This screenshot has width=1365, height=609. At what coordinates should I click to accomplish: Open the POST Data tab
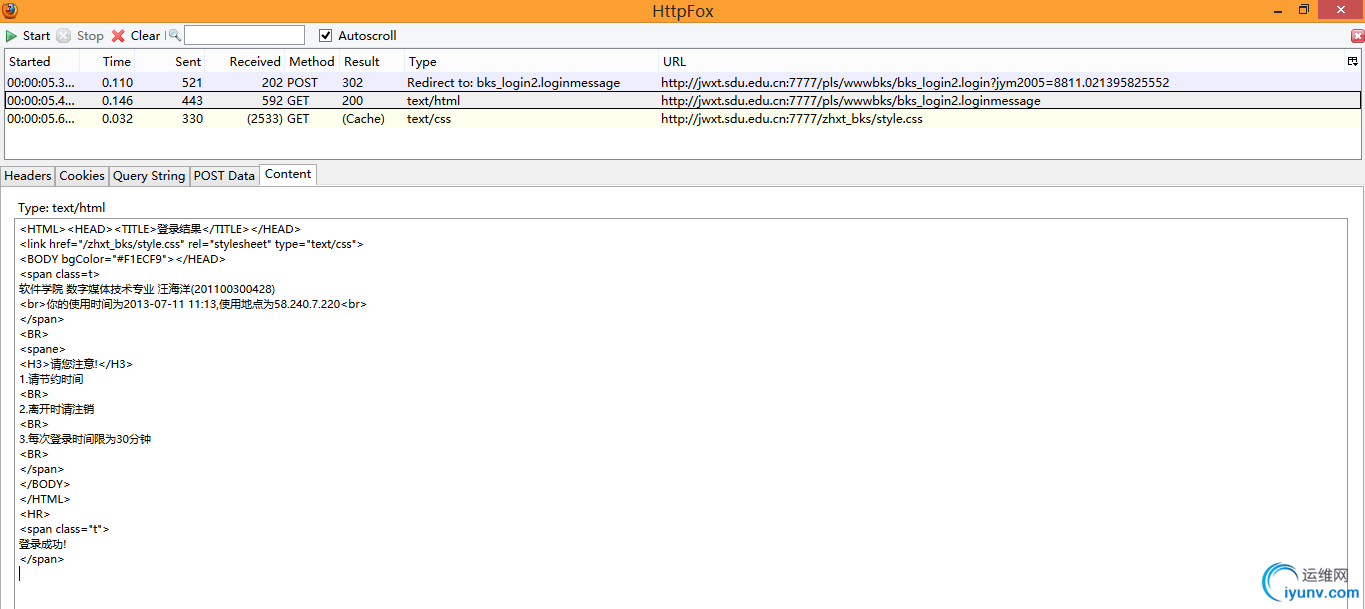click(x=224, y=176)
